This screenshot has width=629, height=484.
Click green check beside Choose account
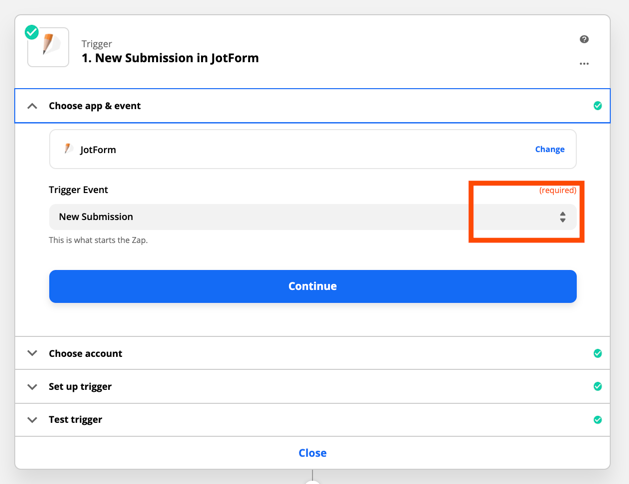(x=597, y=353)
